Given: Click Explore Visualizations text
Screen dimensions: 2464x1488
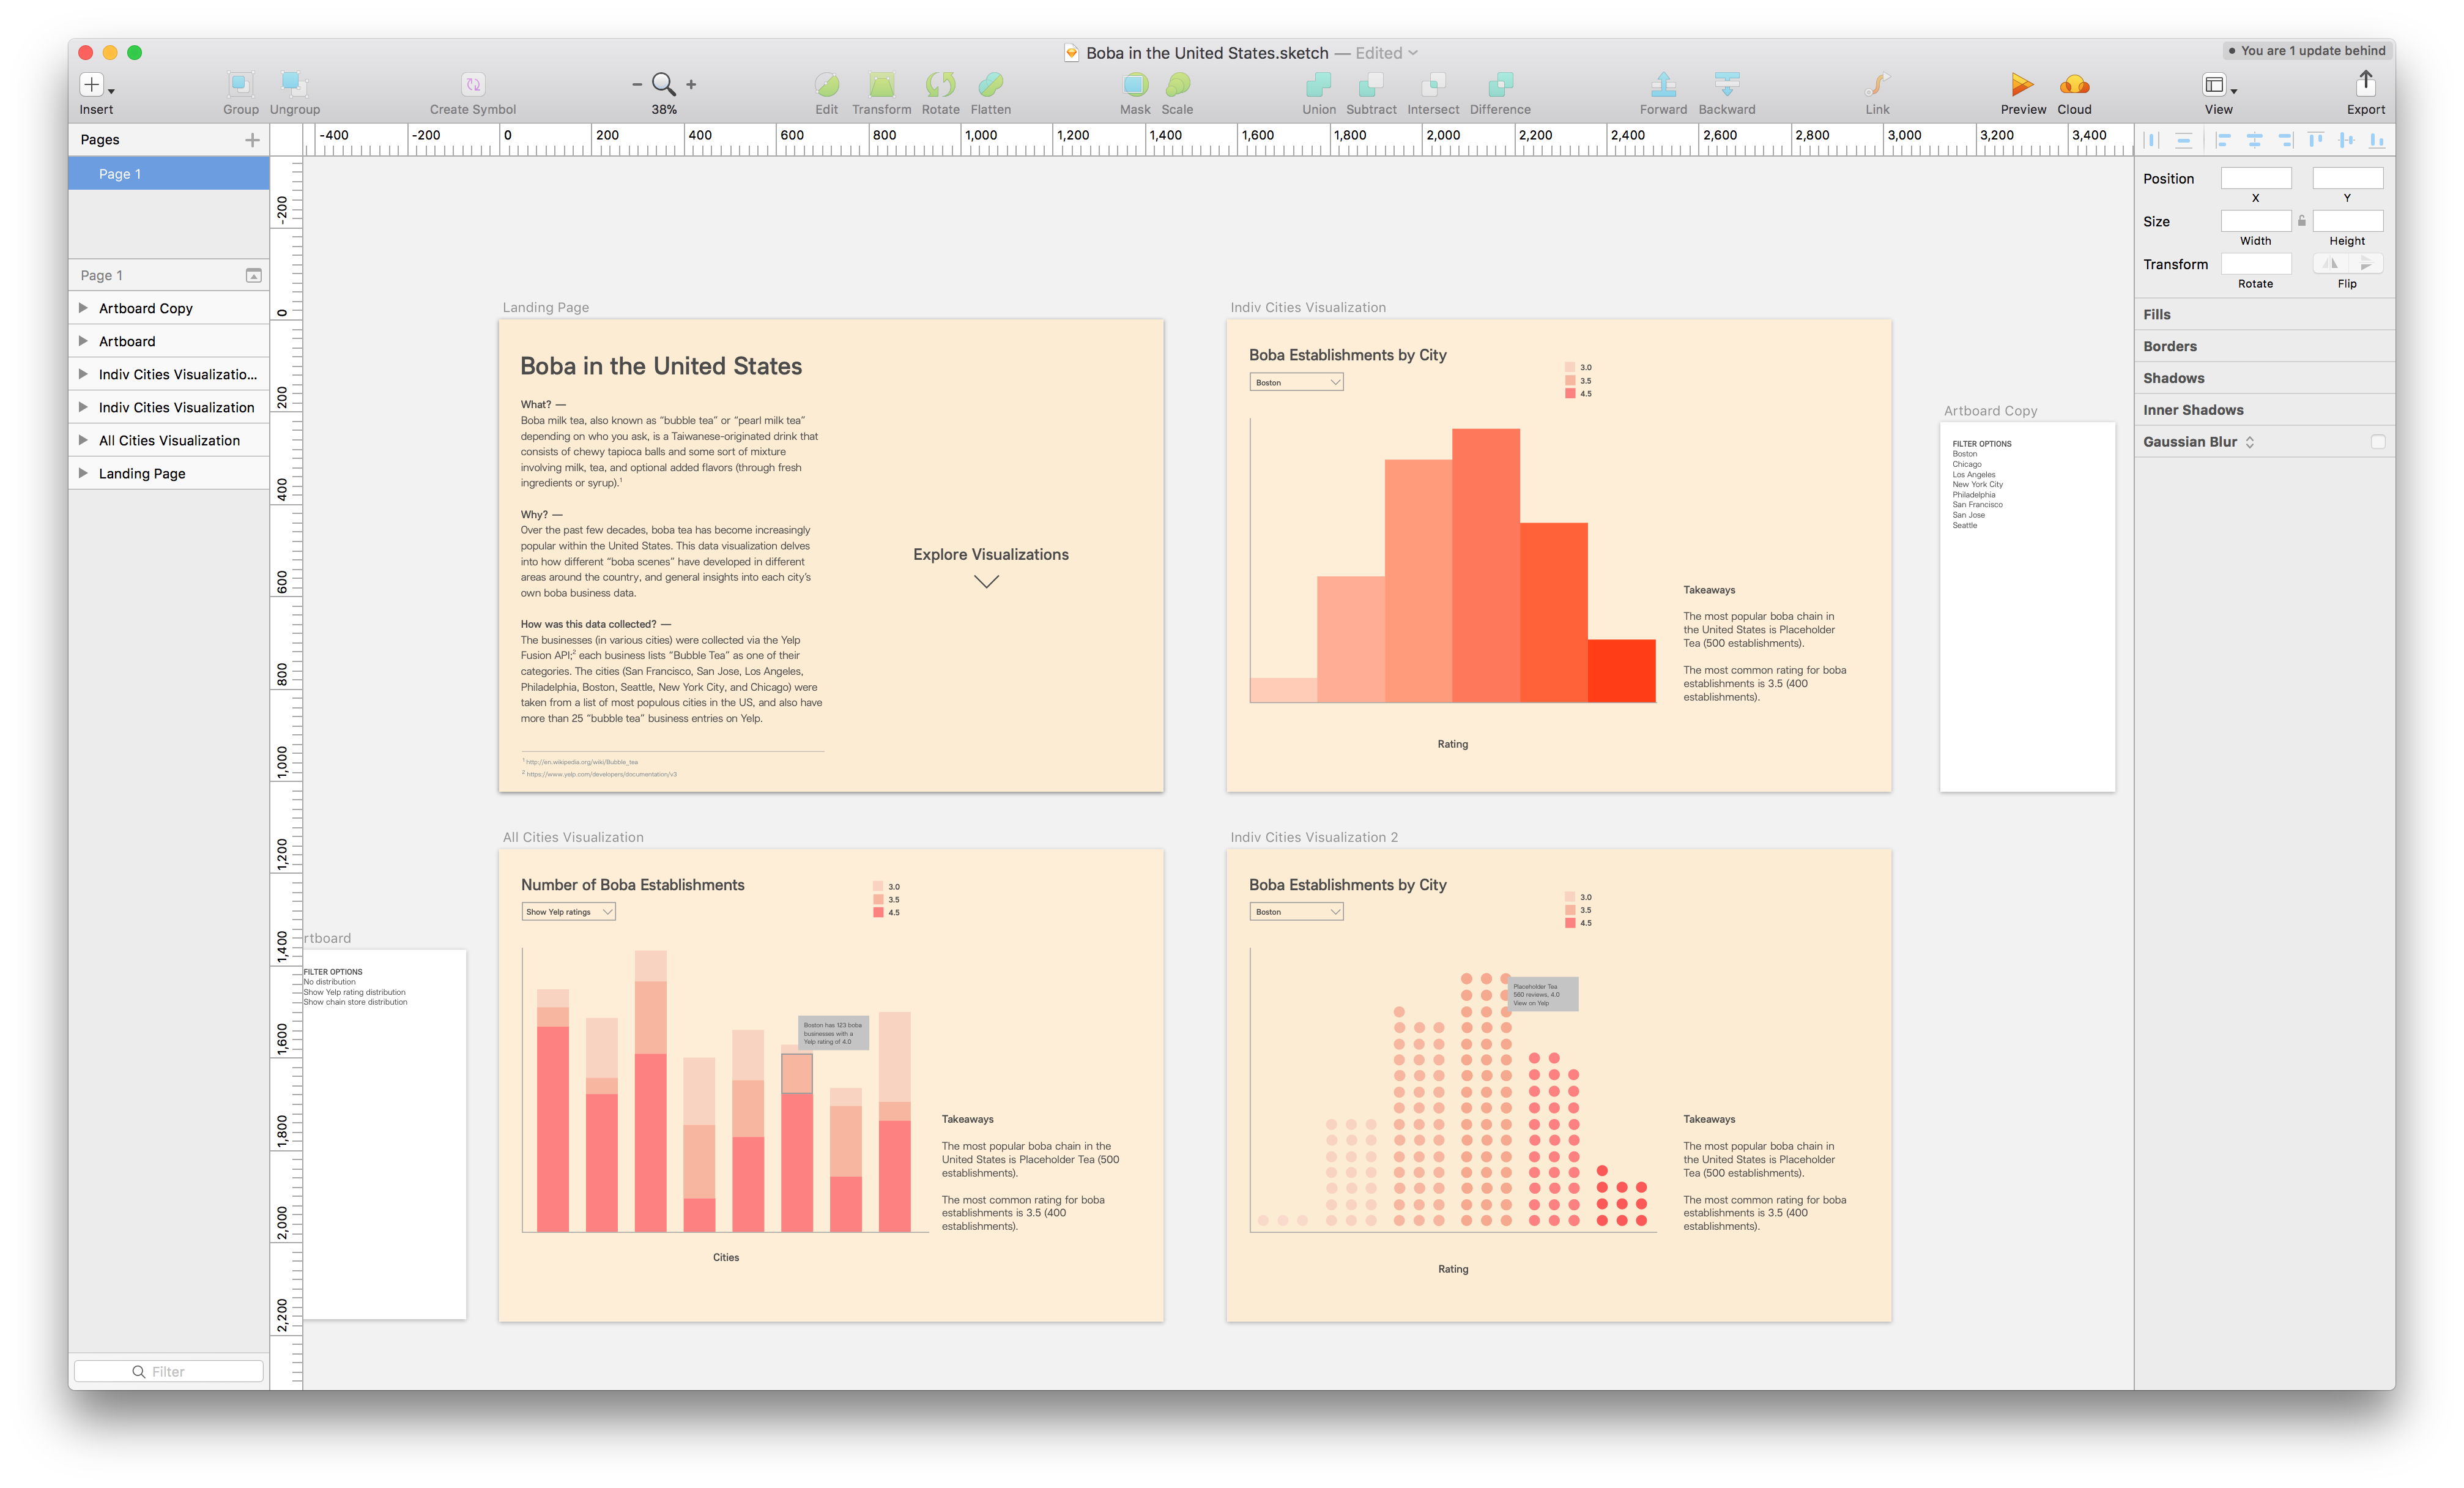Looking at the screenshot, I should click(990, 555).
